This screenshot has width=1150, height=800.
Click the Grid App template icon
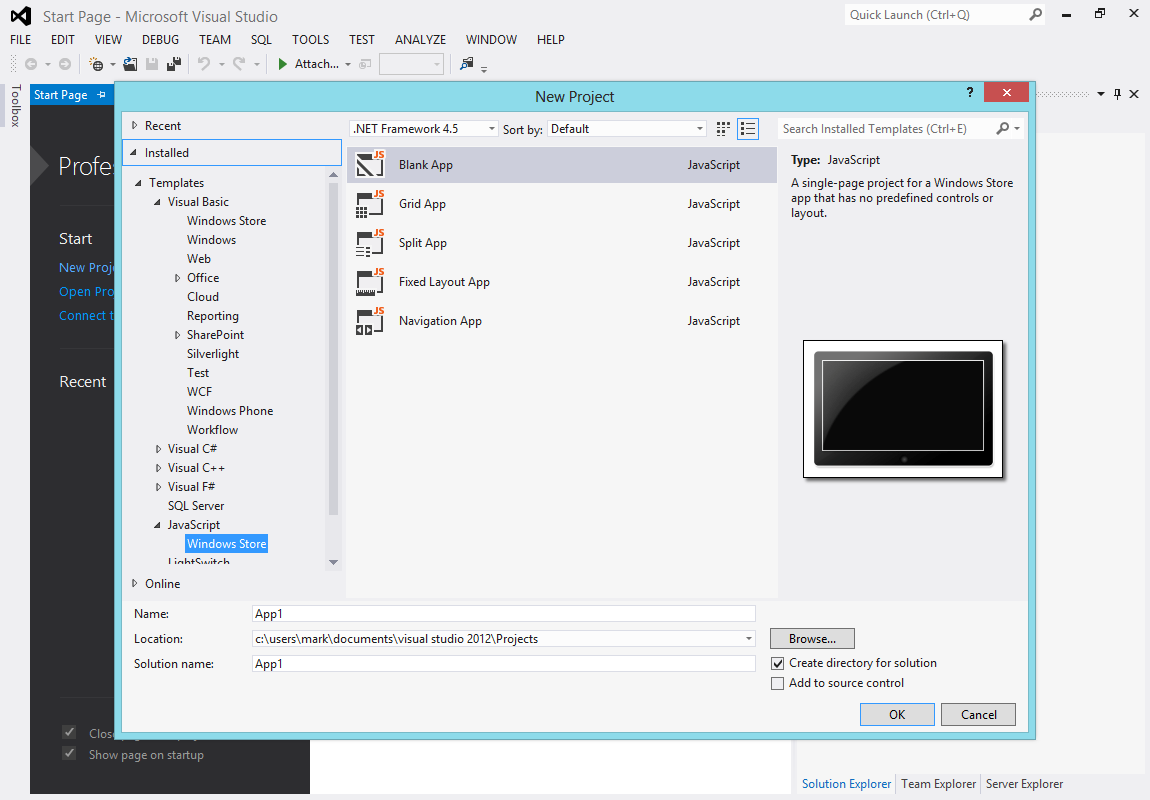[x=370, y=204]
